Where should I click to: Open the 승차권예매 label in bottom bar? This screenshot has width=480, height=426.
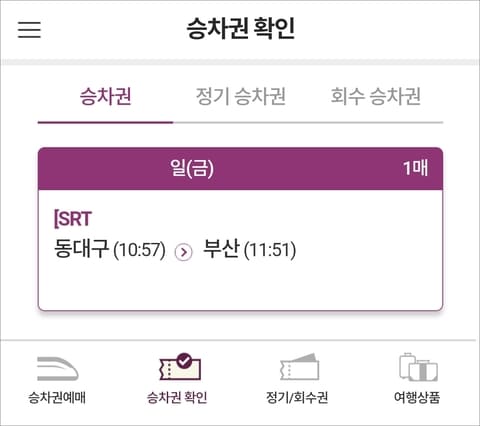57,398
